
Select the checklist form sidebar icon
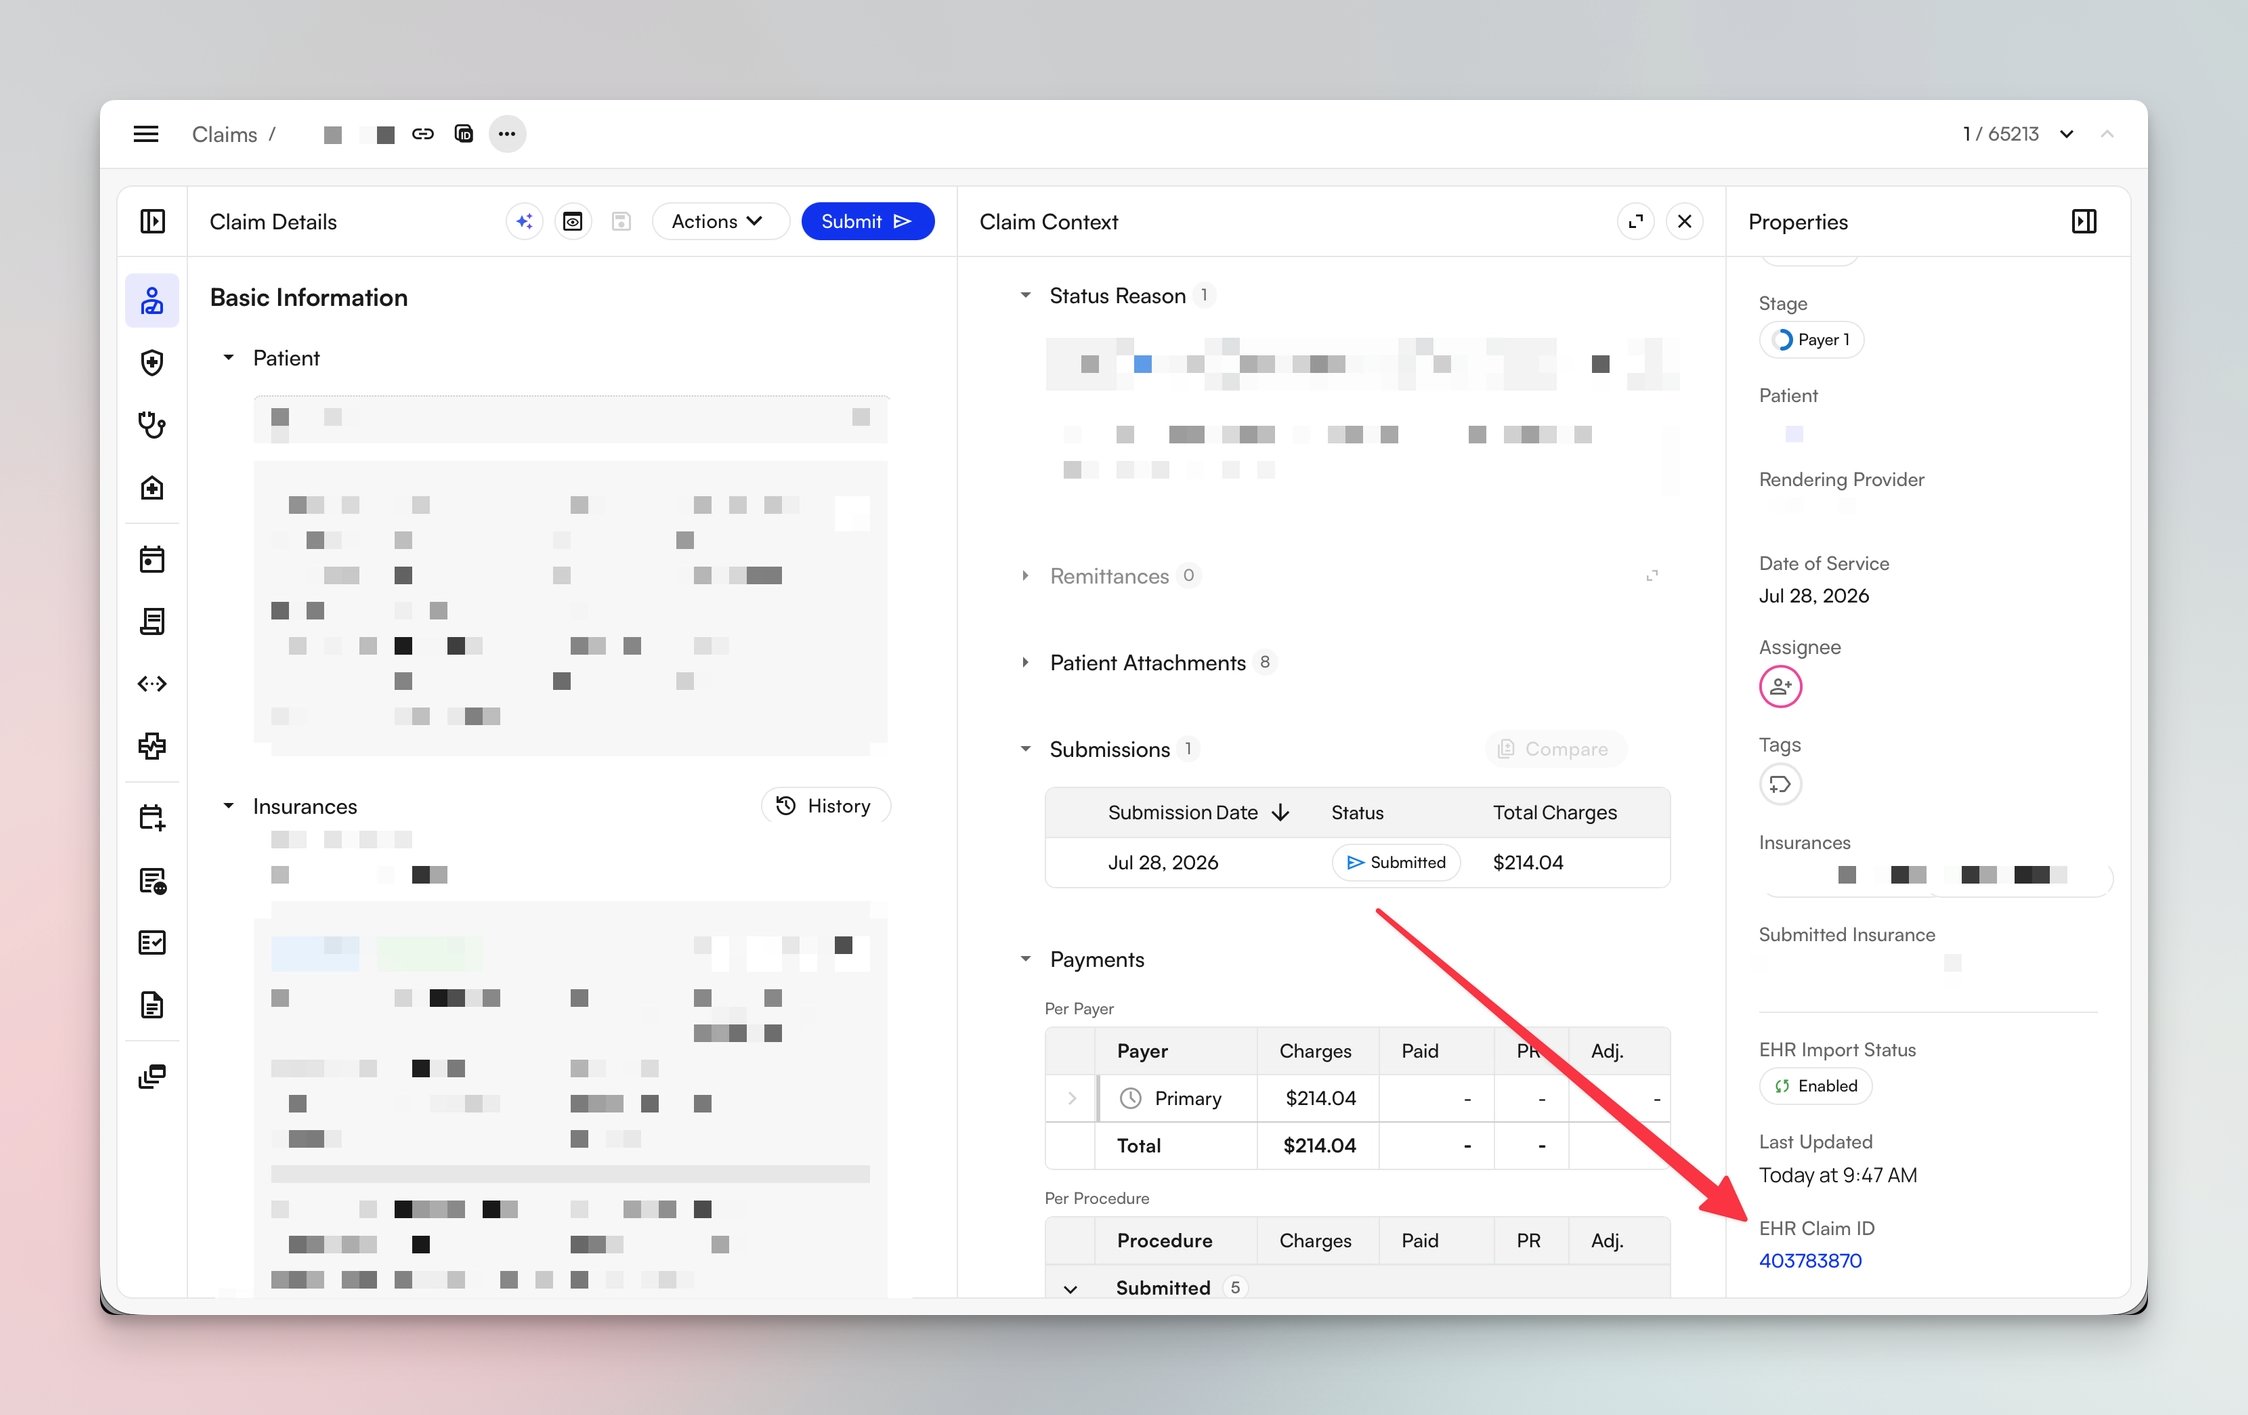click(152, 942)
